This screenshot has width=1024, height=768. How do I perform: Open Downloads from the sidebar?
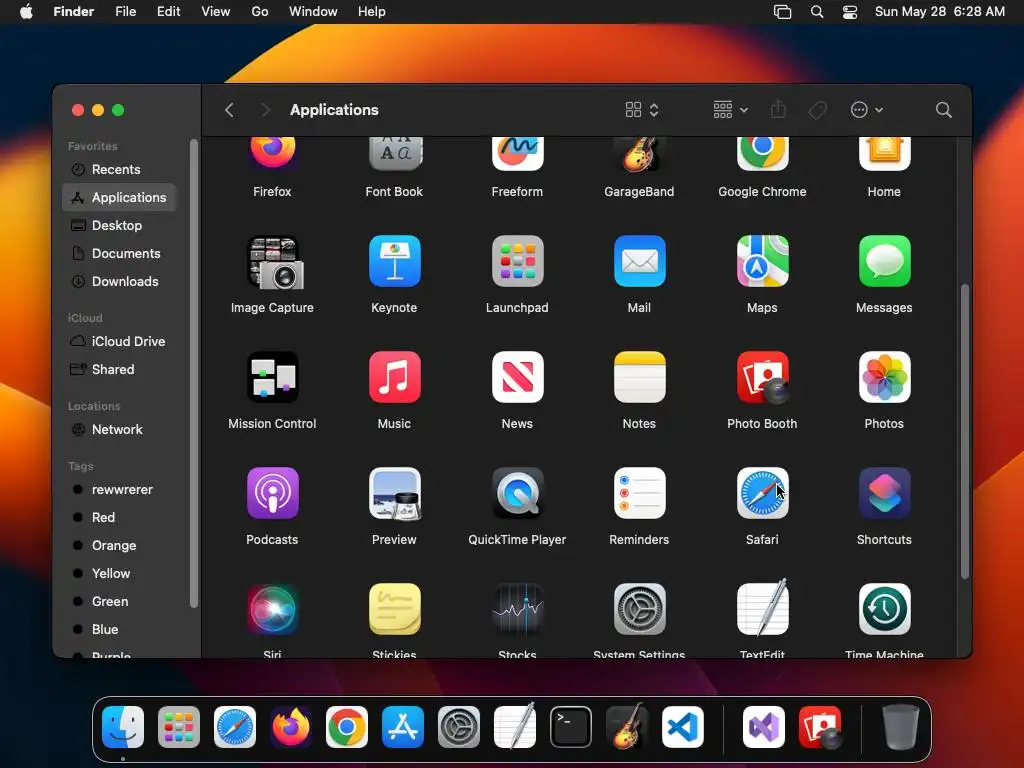119,281
